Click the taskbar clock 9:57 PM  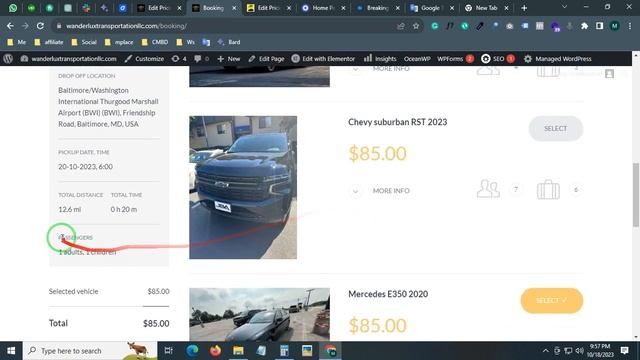coord(600,351)
